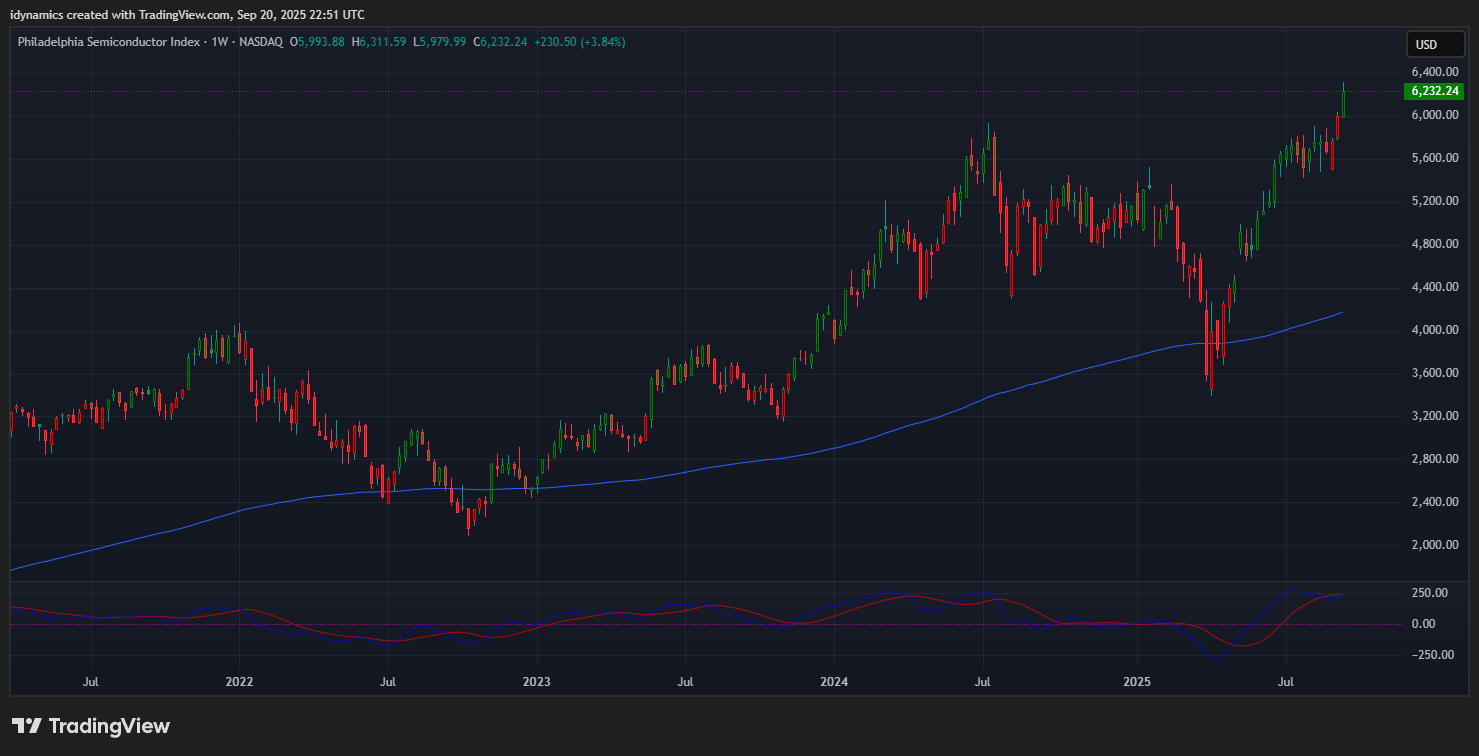Click the 2024 label on the time axis
1479x756 pixels.
834,682
